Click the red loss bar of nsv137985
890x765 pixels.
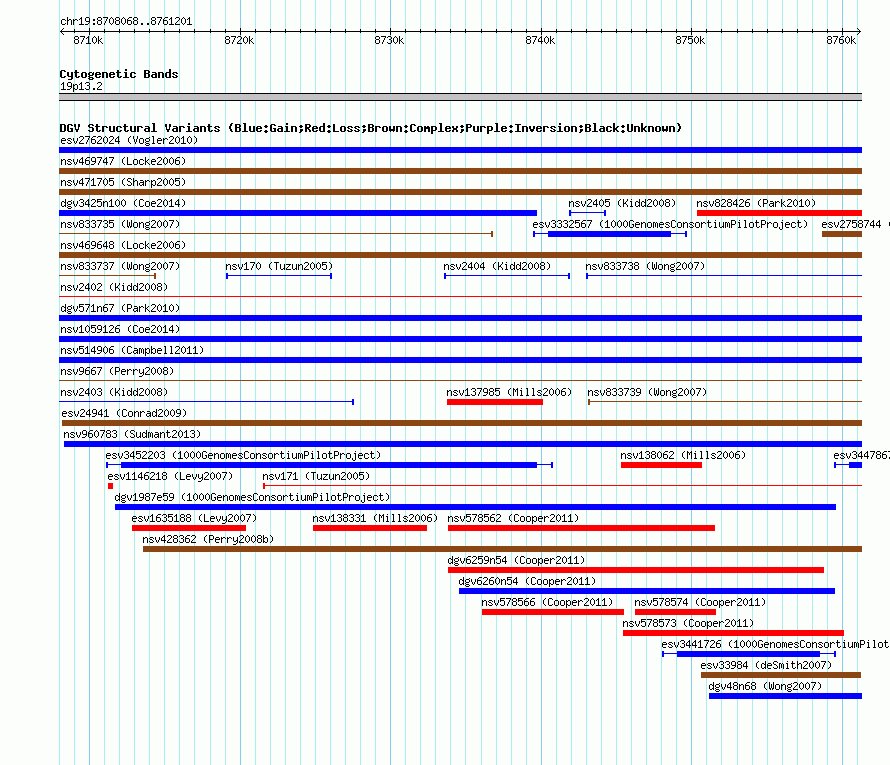click(x=495, y=402)
